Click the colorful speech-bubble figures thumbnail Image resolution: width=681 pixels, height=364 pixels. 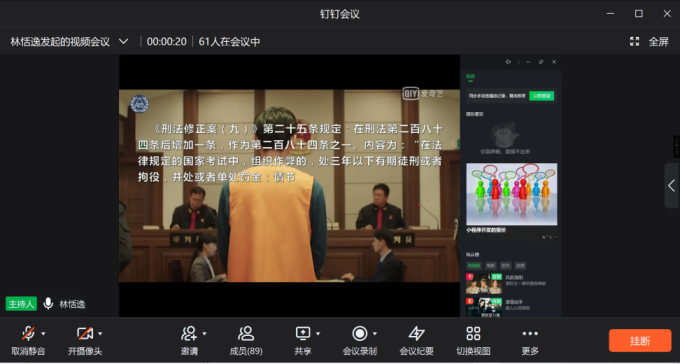(512, 194)
